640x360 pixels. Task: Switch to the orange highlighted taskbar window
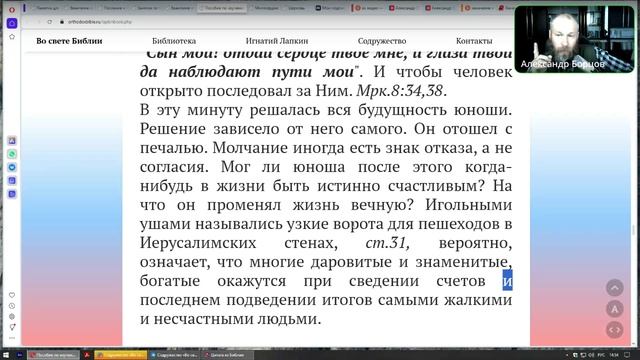coord(121,355)
